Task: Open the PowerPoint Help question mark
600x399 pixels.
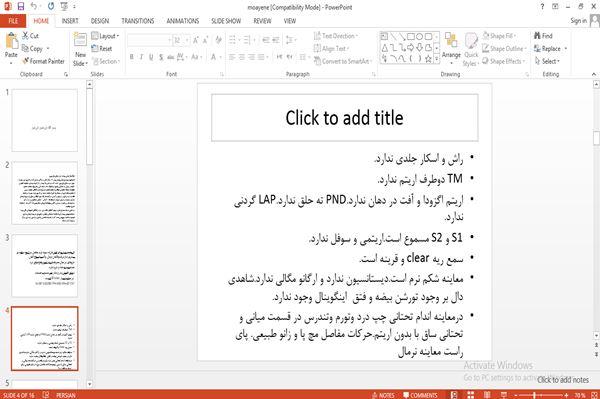Action: [542, 7]
